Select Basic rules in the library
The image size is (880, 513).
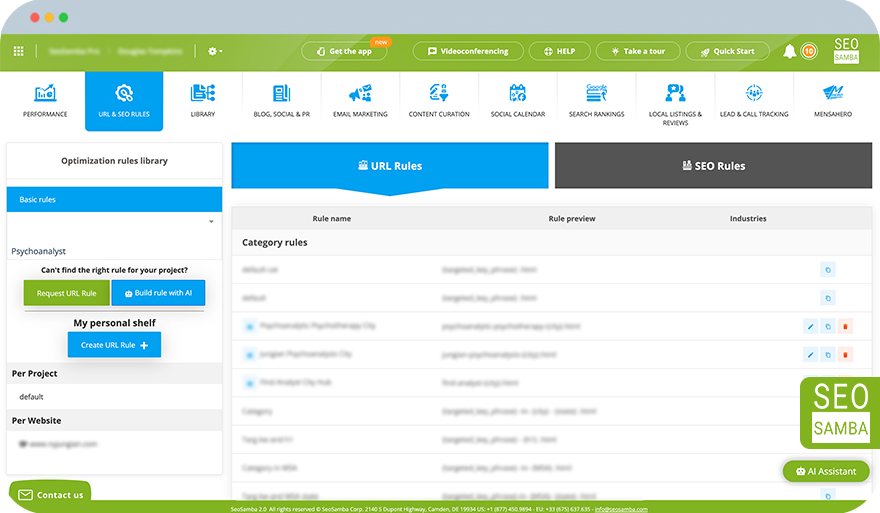pyautogui.click(x=114, y=199)
